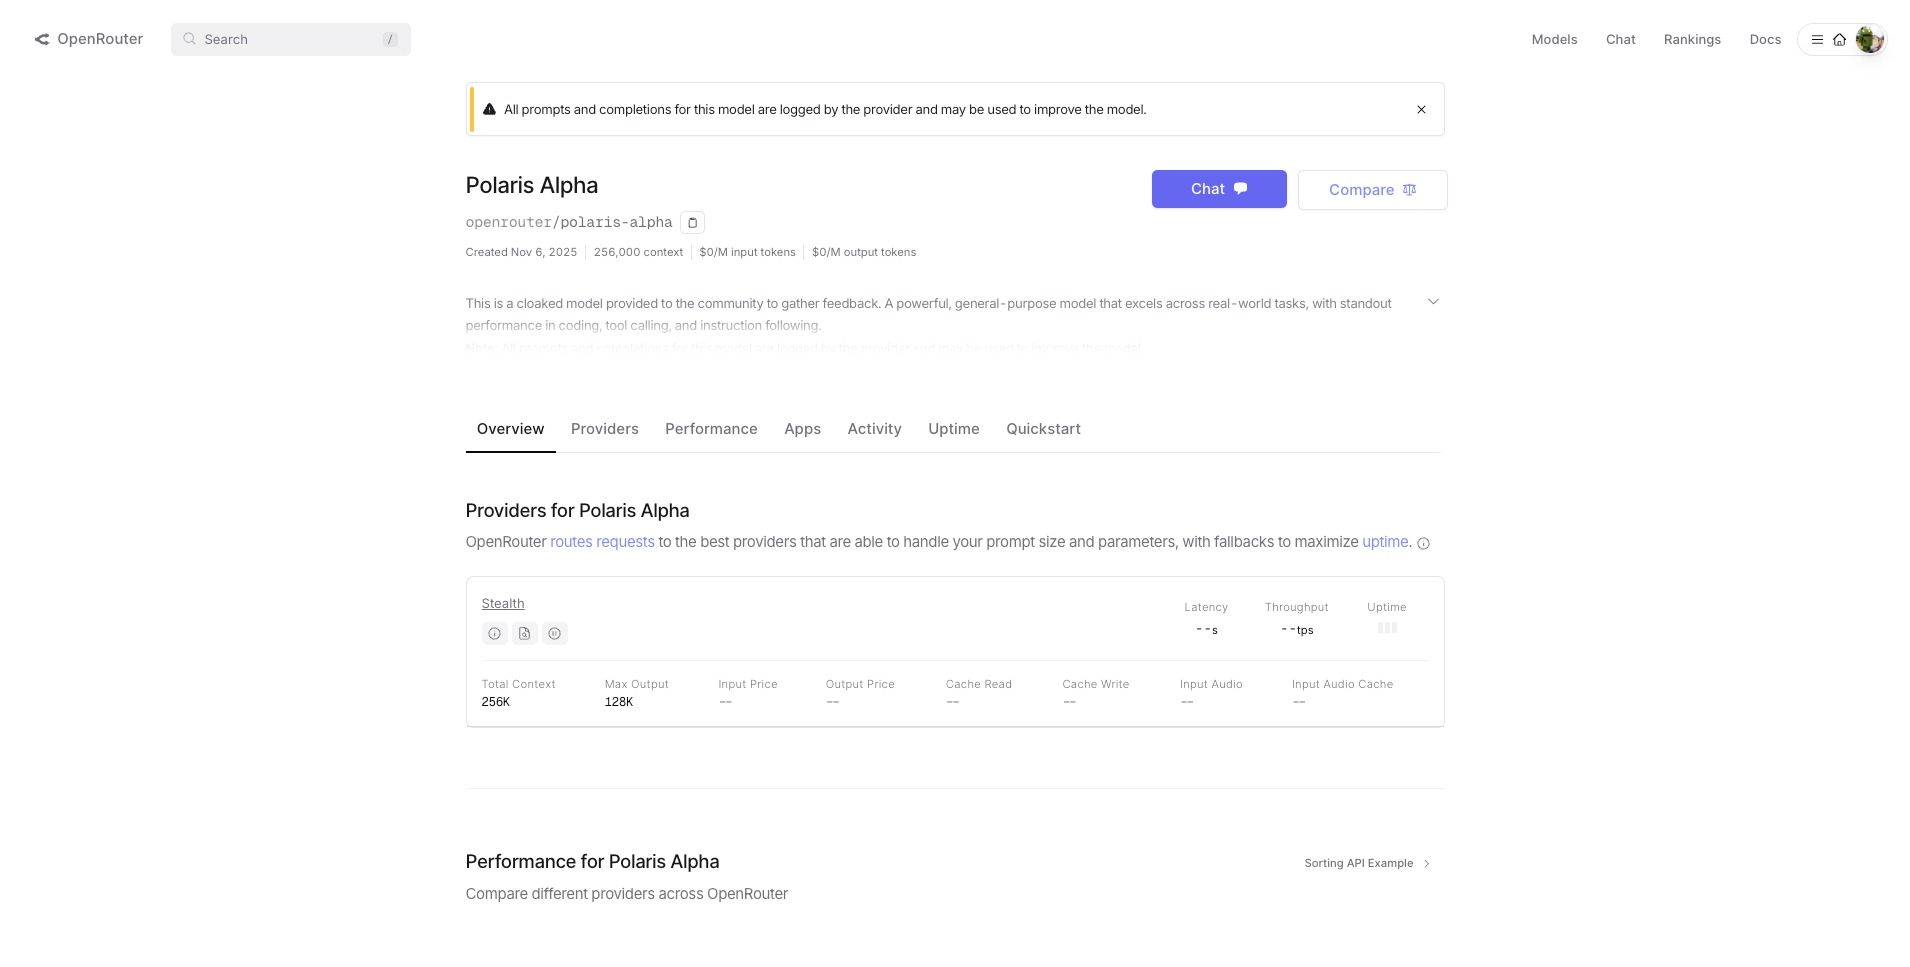Open the hamburger menu in the header
The height and width of the screenshot is (967, 1910).
tap(1817, 40)
